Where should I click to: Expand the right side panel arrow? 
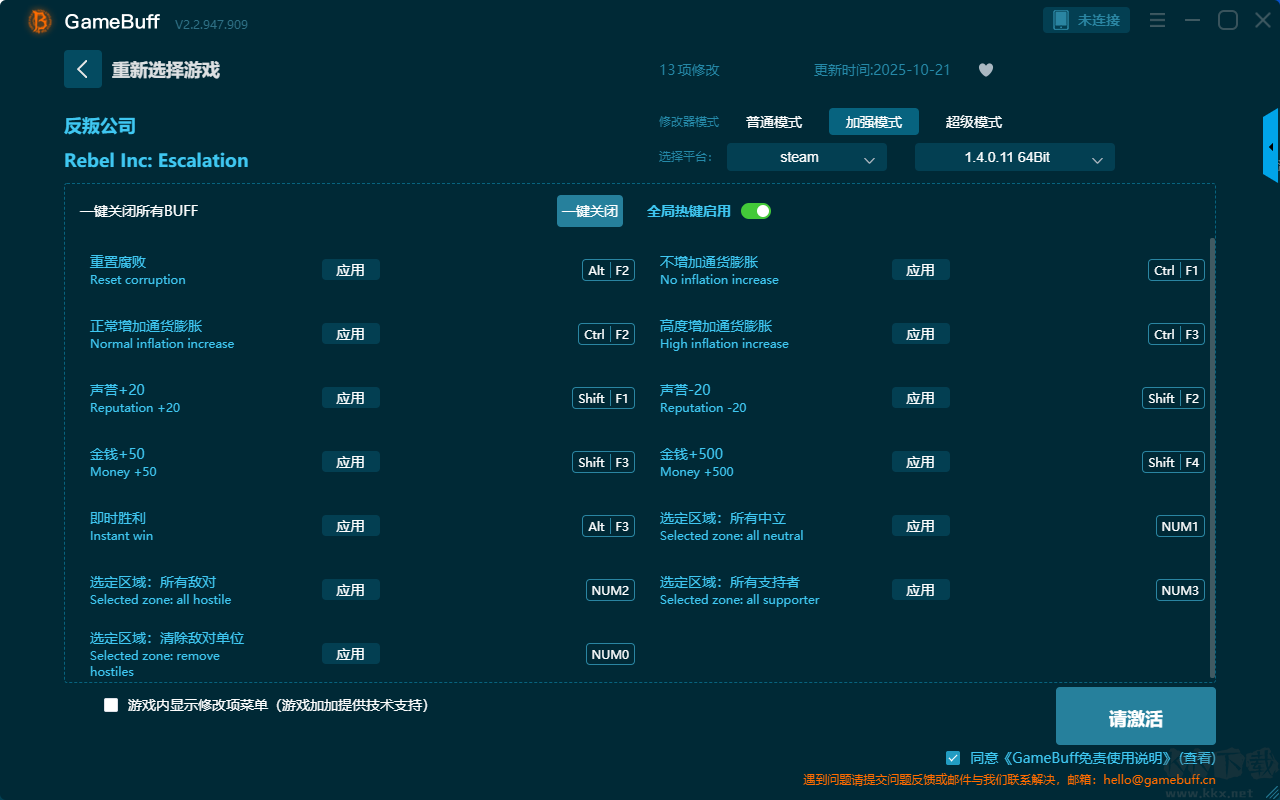coord(1271,146)
